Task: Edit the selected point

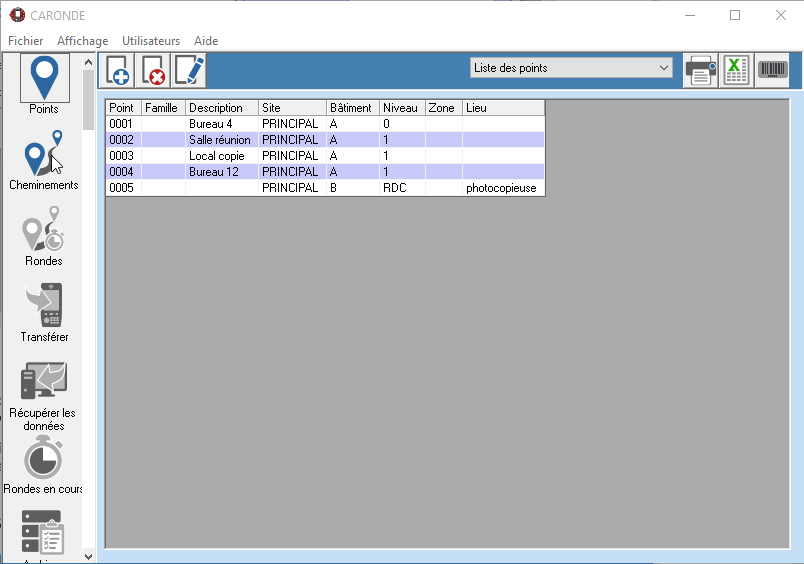Action: 189,71
